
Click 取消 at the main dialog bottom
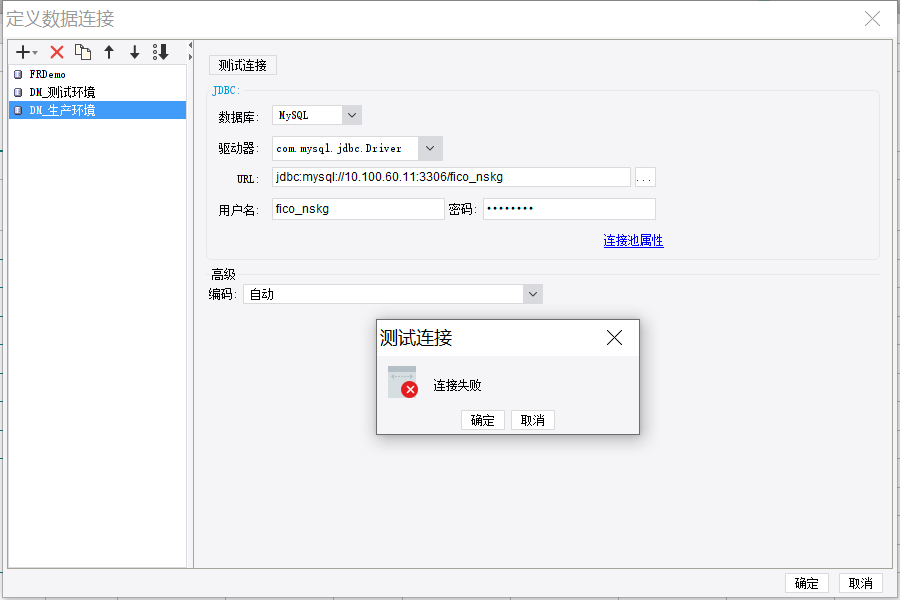click(x=860, y=583)
